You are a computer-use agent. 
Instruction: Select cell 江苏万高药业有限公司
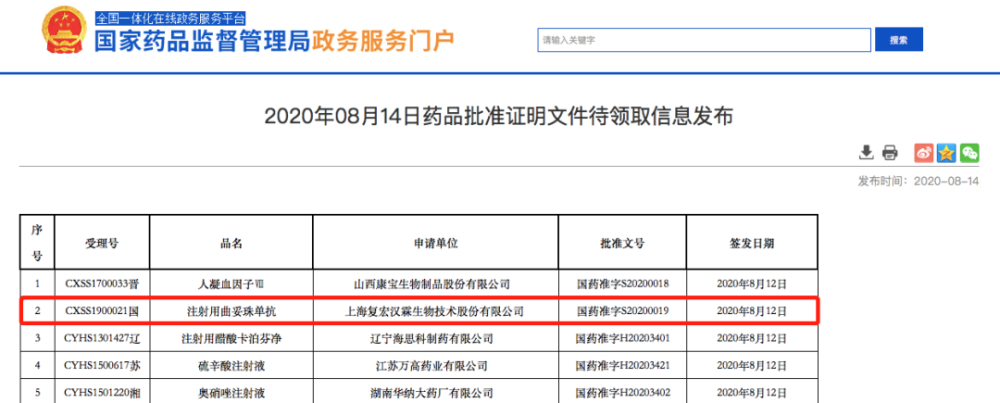coord(436,366)
